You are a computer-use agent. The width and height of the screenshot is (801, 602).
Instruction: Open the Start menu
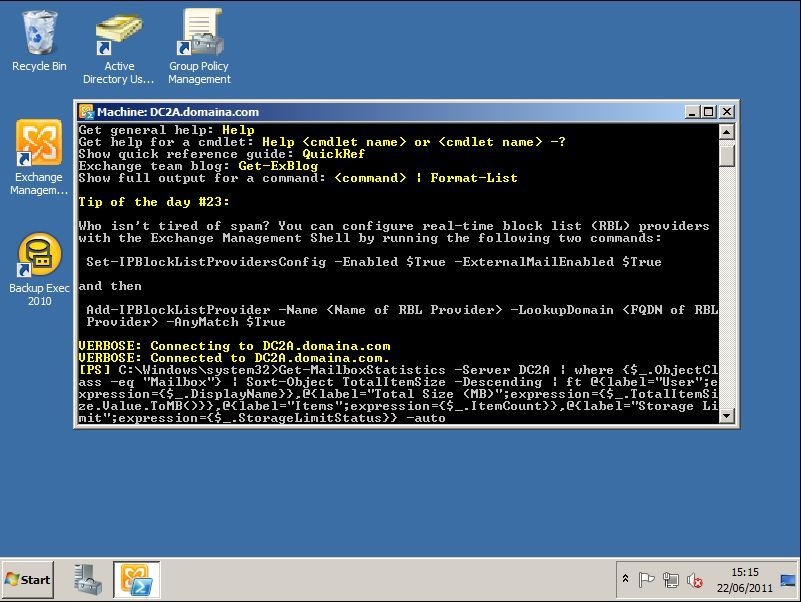coord(27,579)
